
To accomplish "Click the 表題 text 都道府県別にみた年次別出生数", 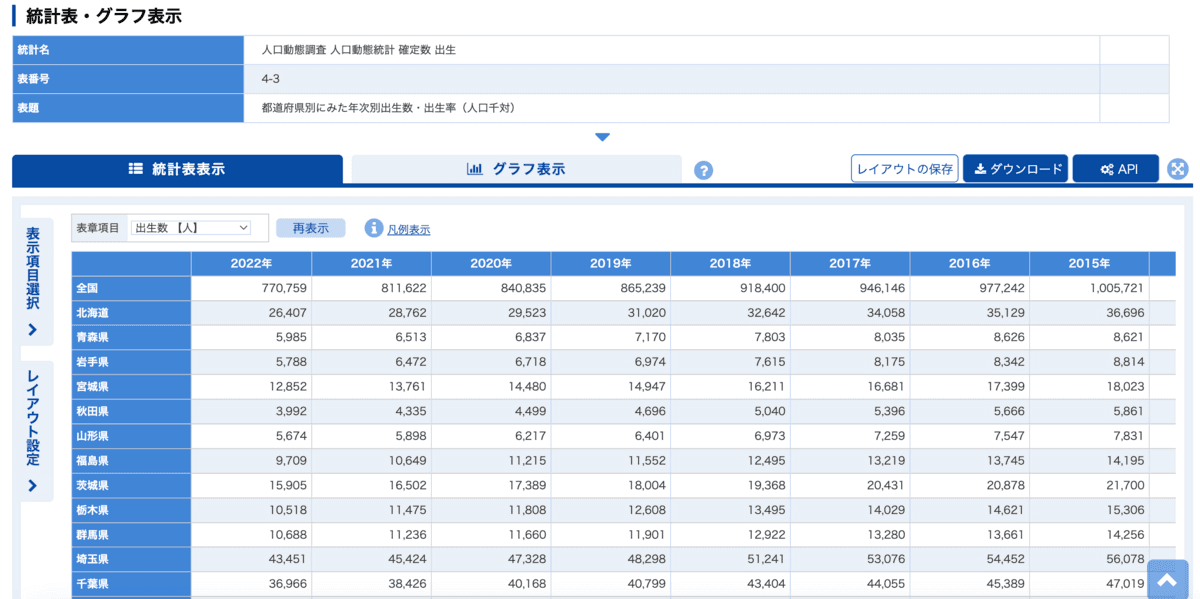I will (338, 108).
